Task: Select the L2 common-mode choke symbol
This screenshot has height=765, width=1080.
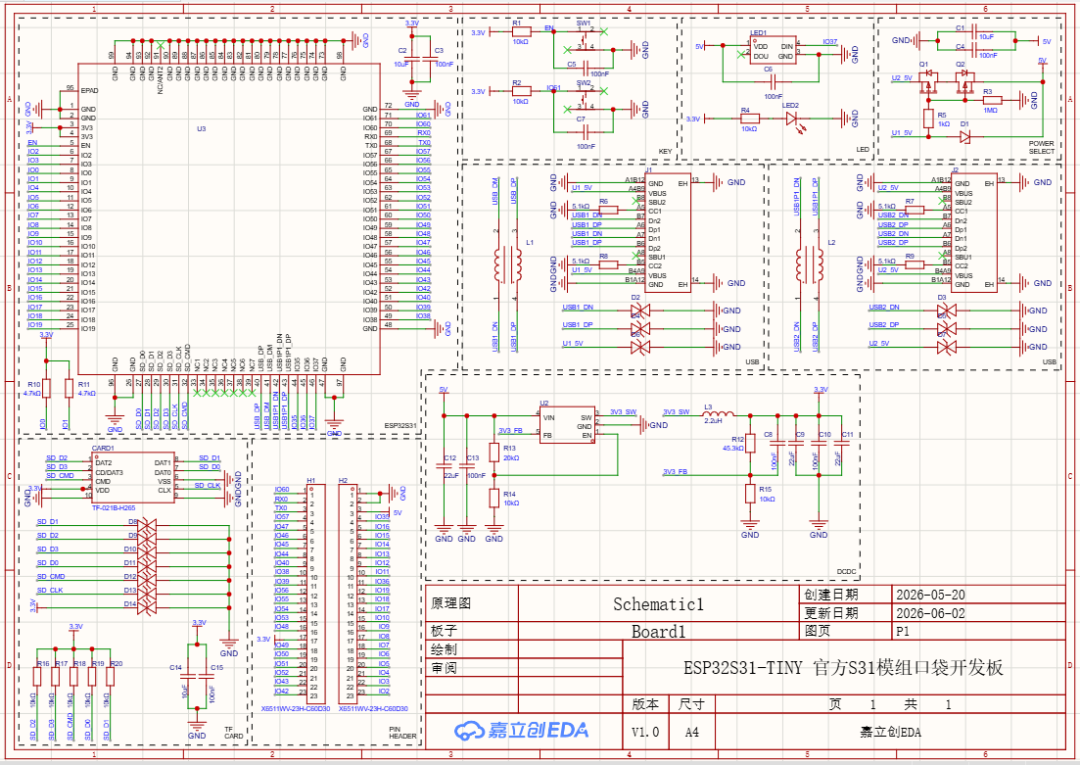Action: pos(810,263)
